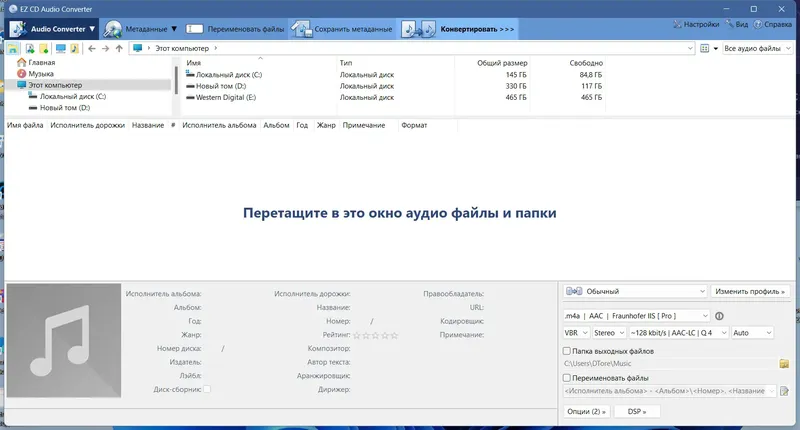Screen dimensions: 800x430
Task: Open the Все аудио файлы filter dropdown
Action: tap(757, 48)
